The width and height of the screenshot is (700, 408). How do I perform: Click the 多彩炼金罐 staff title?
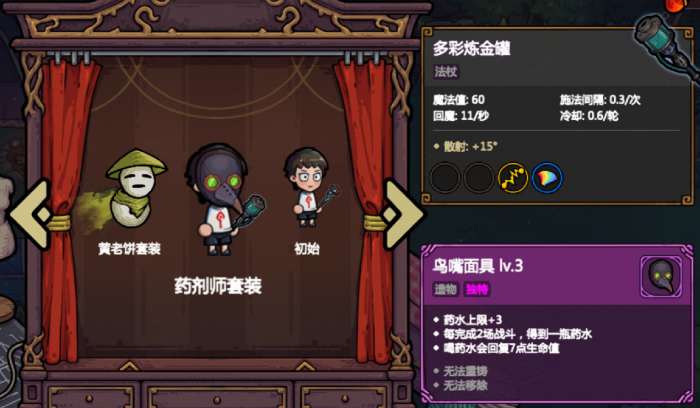pos(472,48)
